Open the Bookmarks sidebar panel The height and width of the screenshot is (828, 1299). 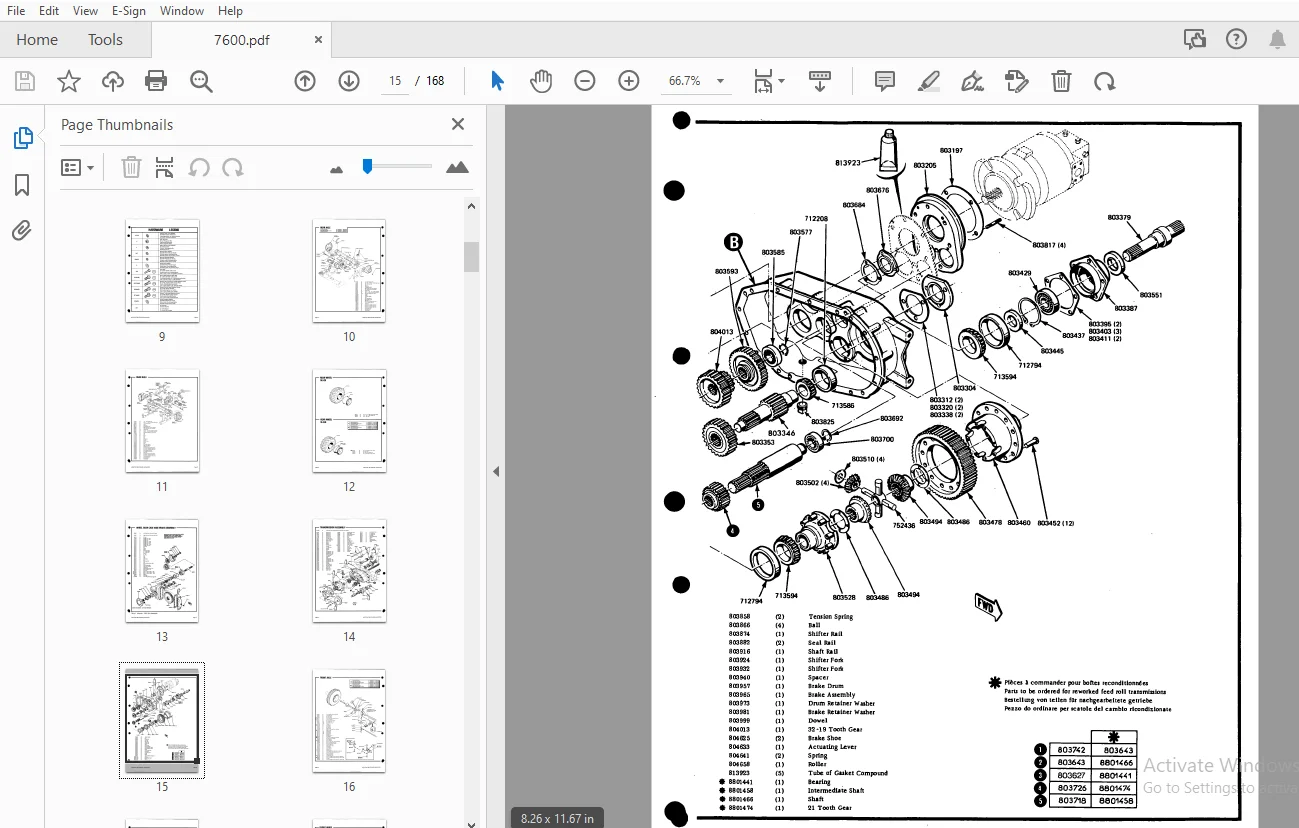22,185
